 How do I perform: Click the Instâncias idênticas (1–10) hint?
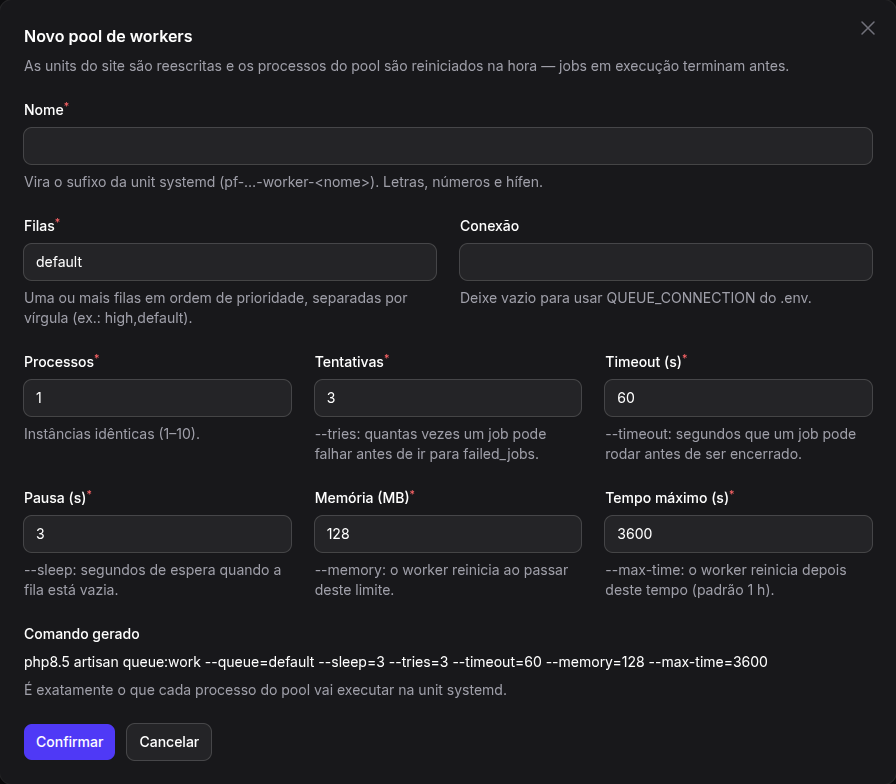(x=112, y=434)
